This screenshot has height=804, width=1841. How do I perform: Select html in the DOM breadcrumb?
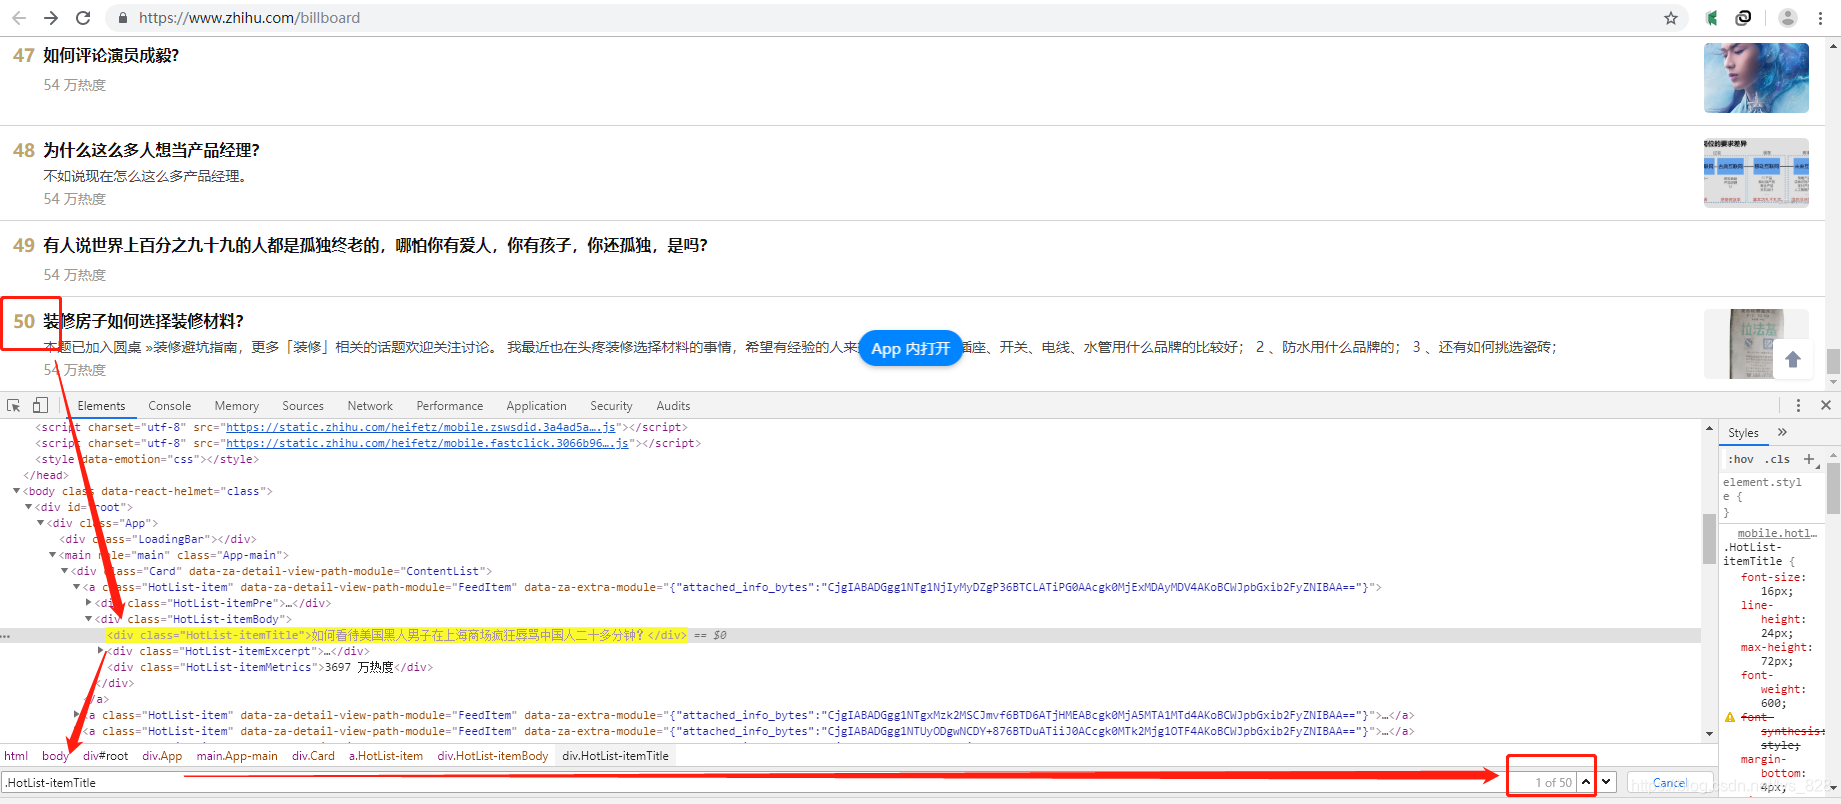click(x=16, y=756)
